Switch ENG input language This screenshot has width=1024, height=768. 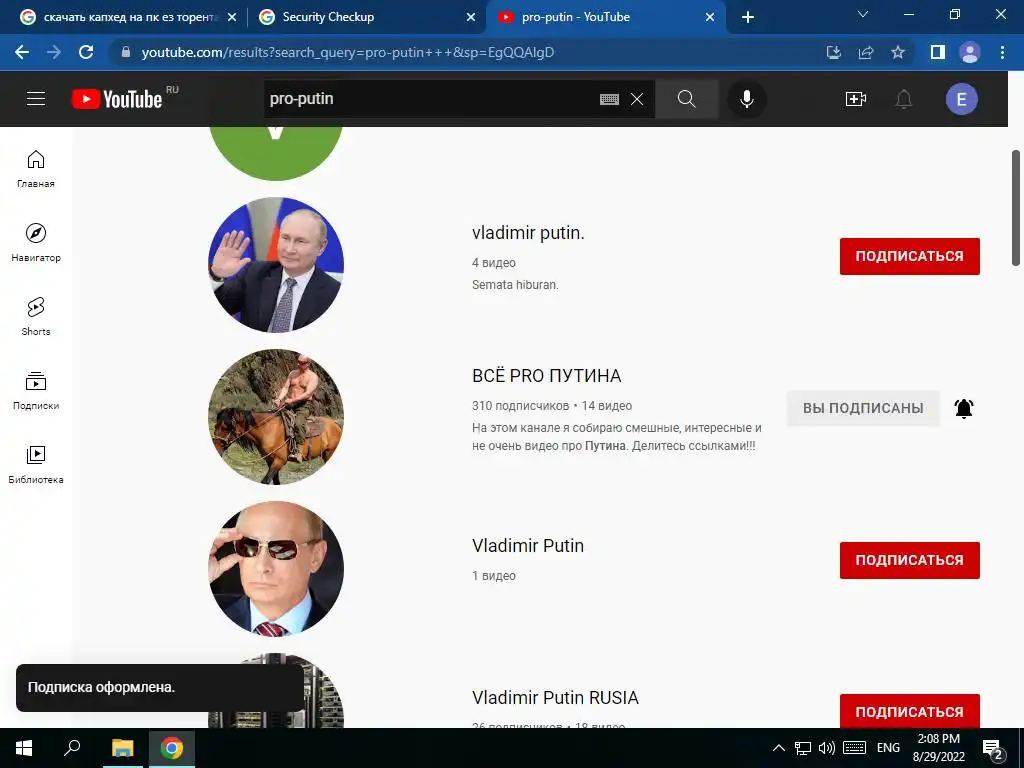click(888, 748)
